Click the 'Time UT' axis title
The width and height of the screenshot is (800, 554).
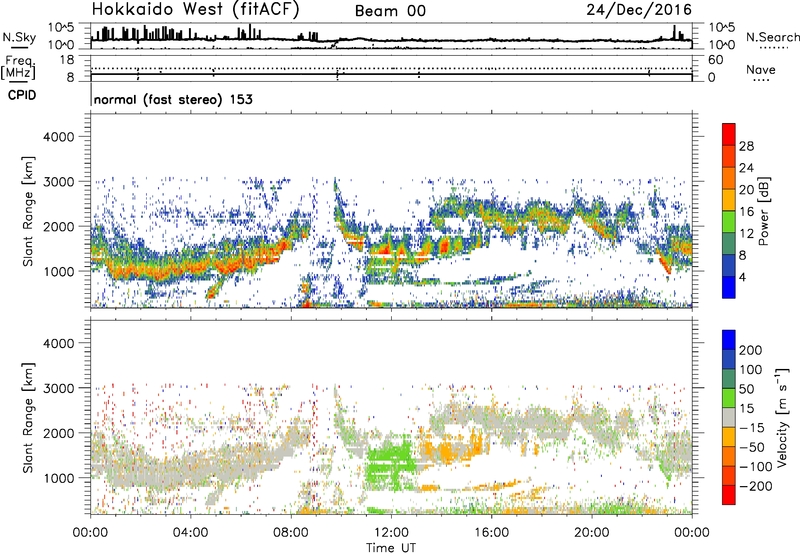tap(391, 548)
